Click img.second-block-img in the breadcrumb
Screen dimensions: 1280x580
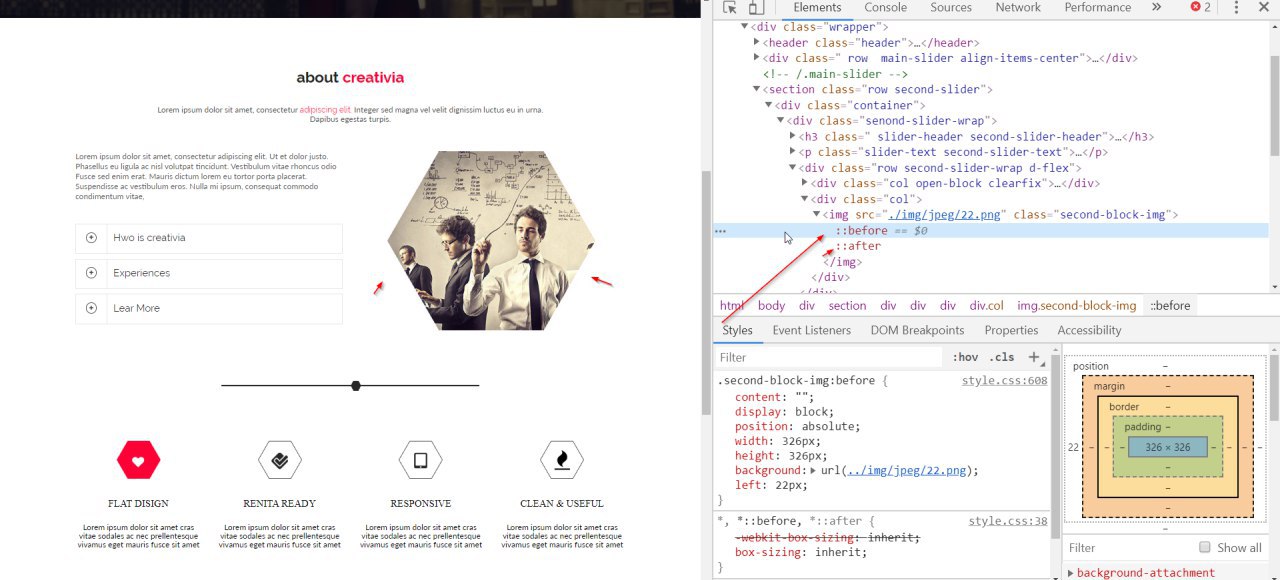1077,305
